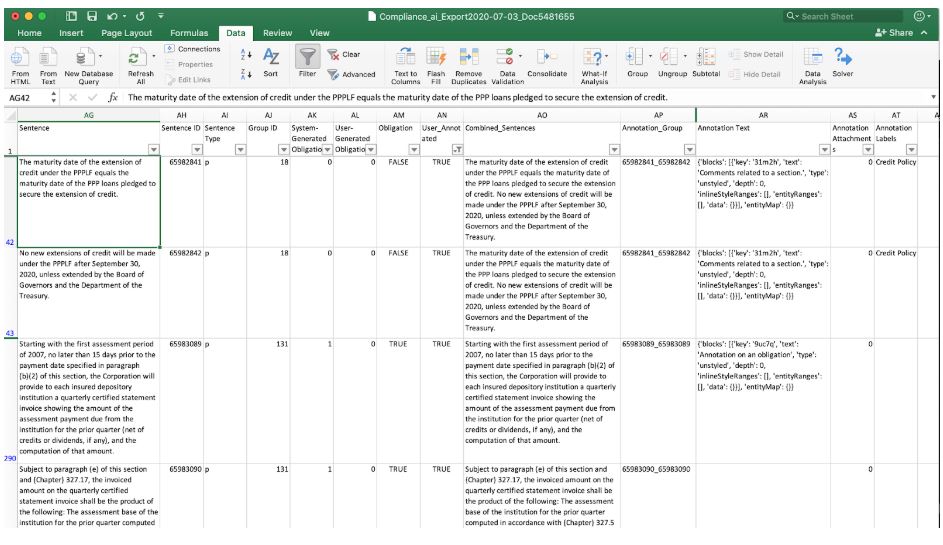Switch to the View tab
Image resolution: width=943 pixels, height=545 pixels.
[319, 33]
